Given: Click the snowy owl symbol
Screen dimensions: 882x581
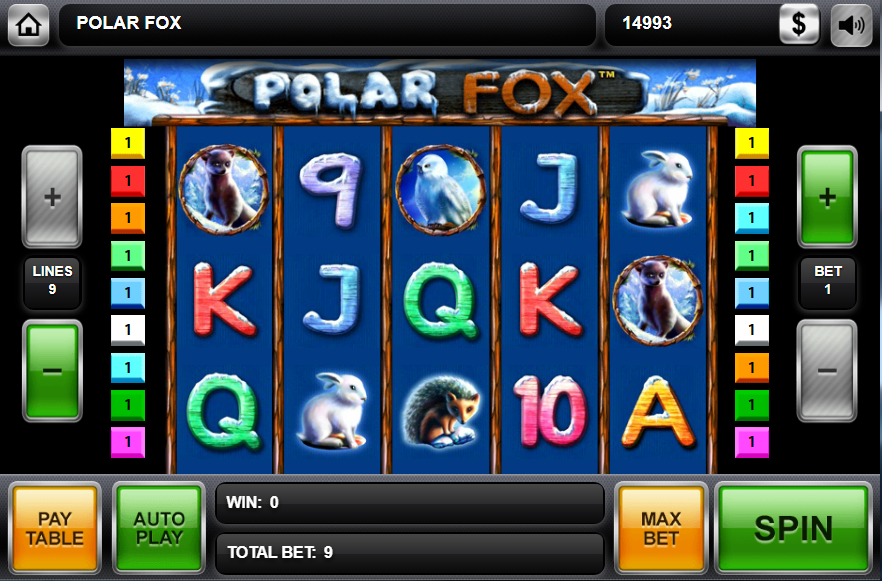Looking at the screenshot, I should point(441,190).
